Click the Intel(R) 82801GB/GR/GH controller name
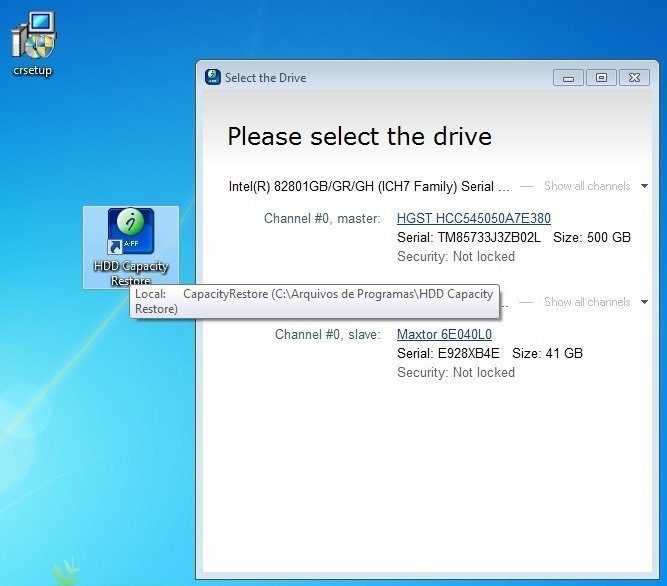667x586 pixels. pos(369,186)
